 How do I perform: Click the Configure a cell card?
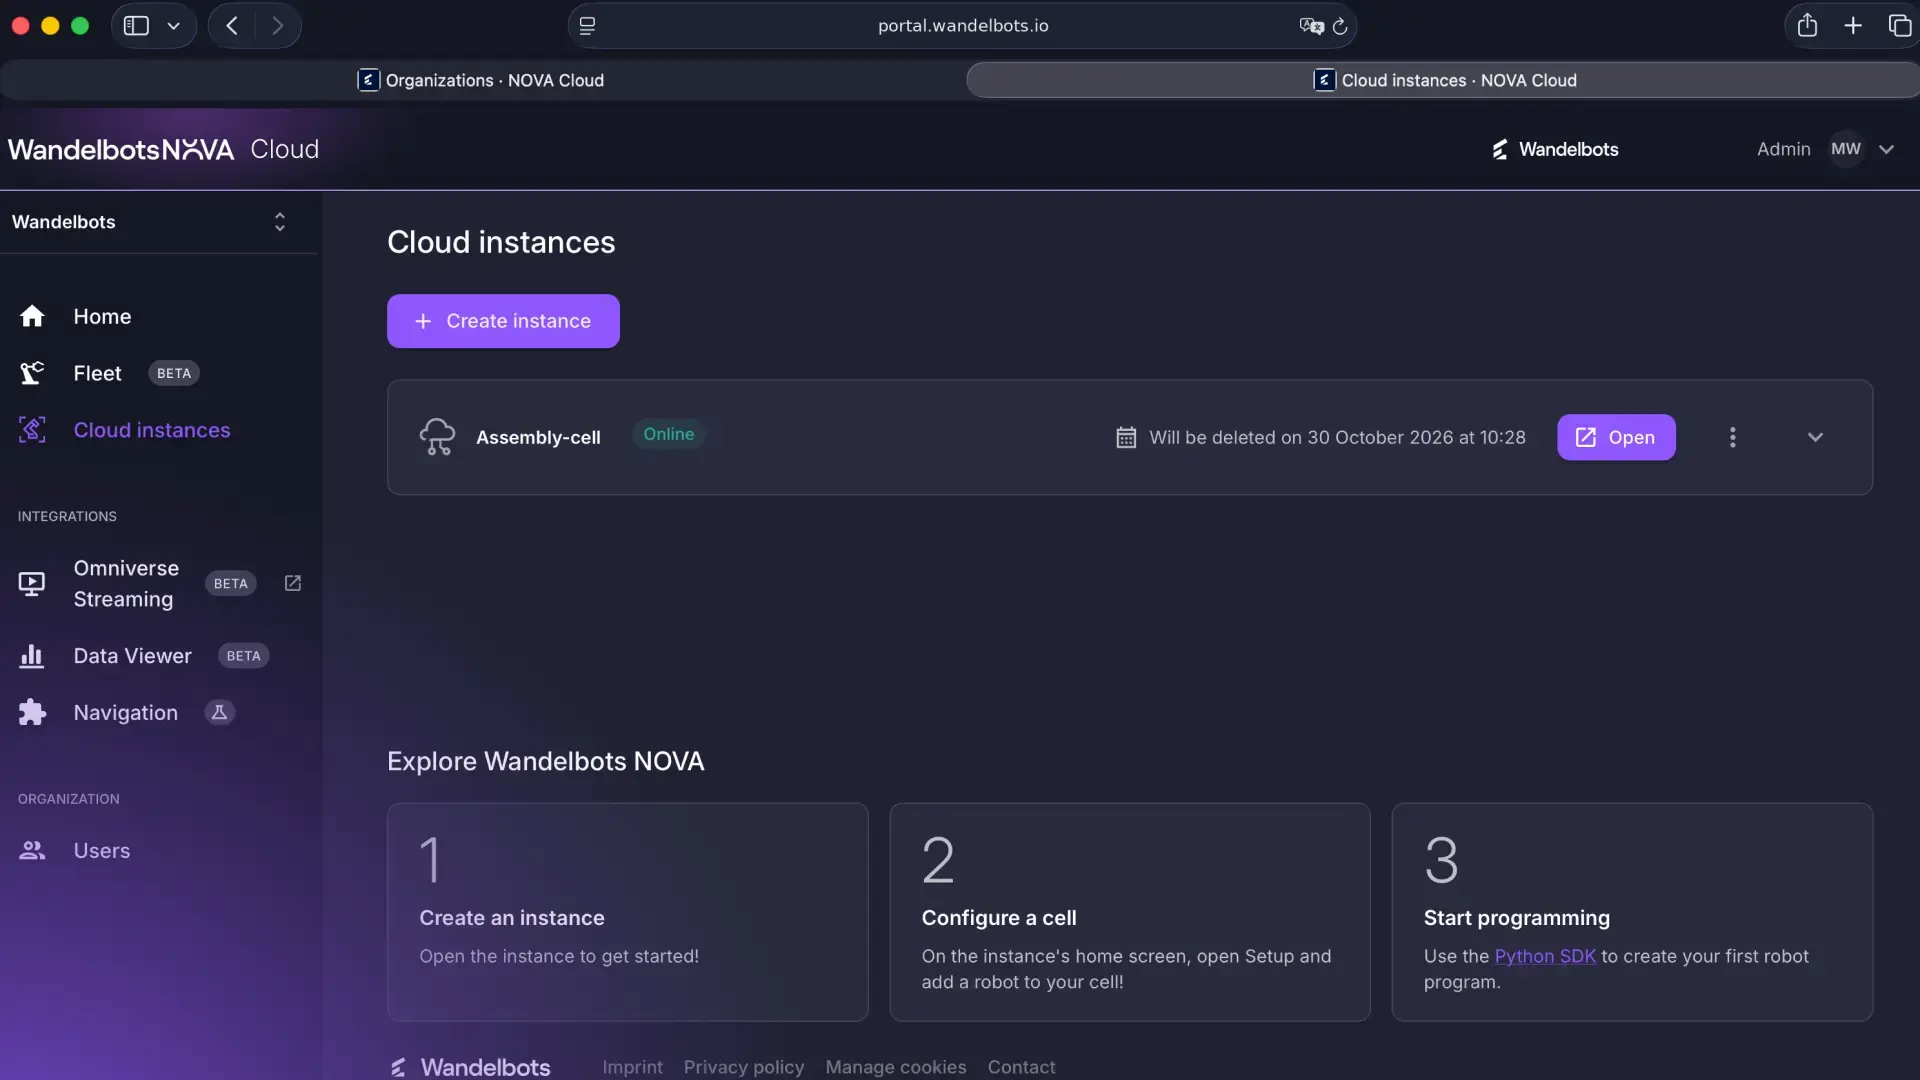[1129, 912]
